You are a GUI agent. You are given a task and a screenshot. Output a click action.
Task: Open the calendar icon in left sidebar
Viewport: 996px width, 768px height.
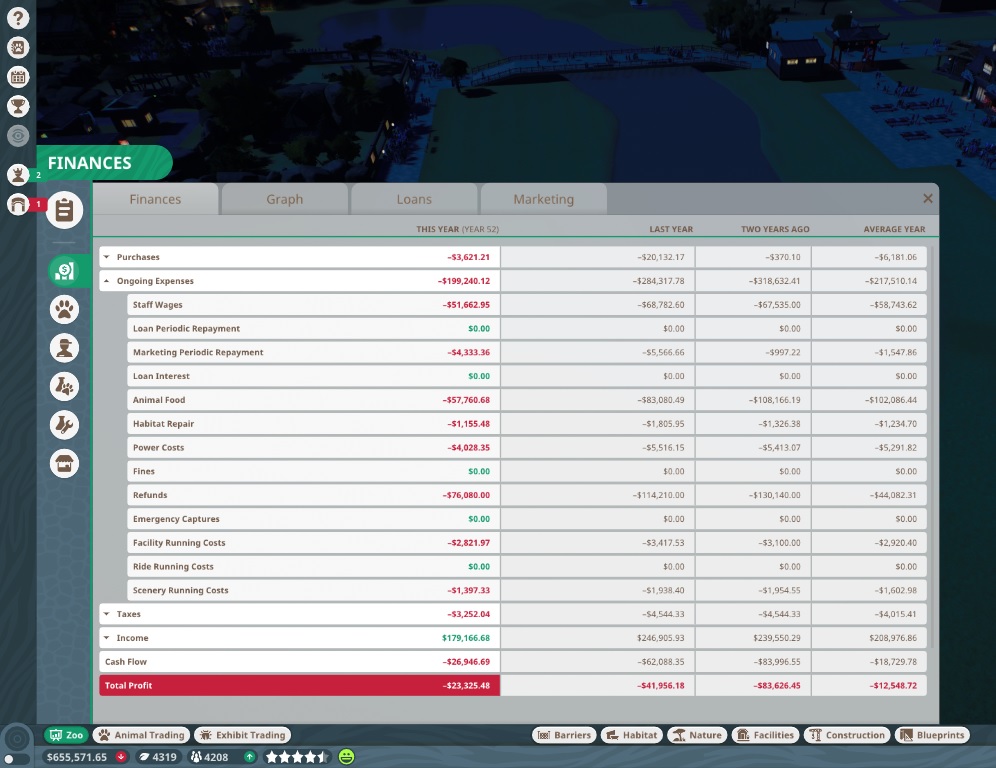[x=18, y=77]
